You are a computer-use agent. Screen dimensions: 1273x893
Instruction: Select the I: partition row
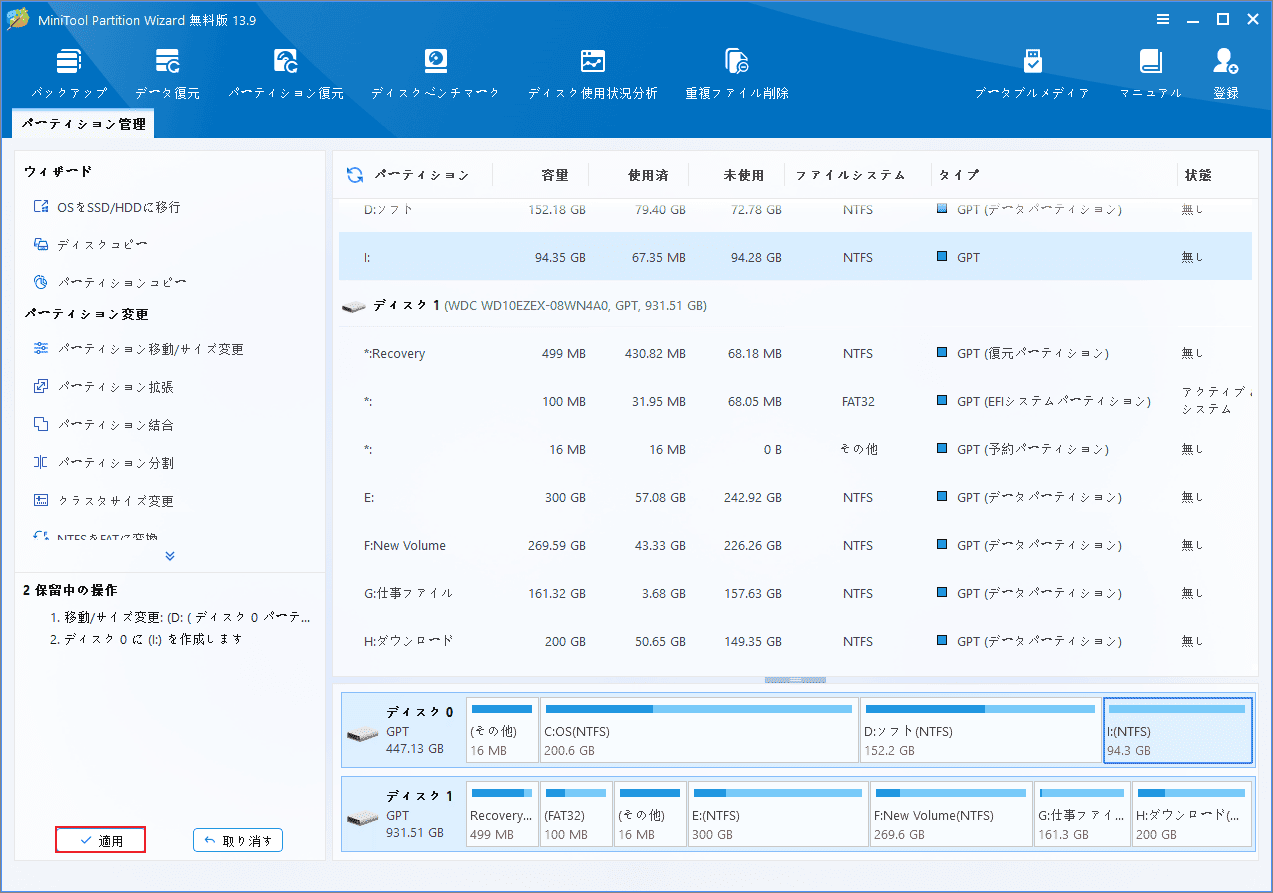tap(795, 257)
